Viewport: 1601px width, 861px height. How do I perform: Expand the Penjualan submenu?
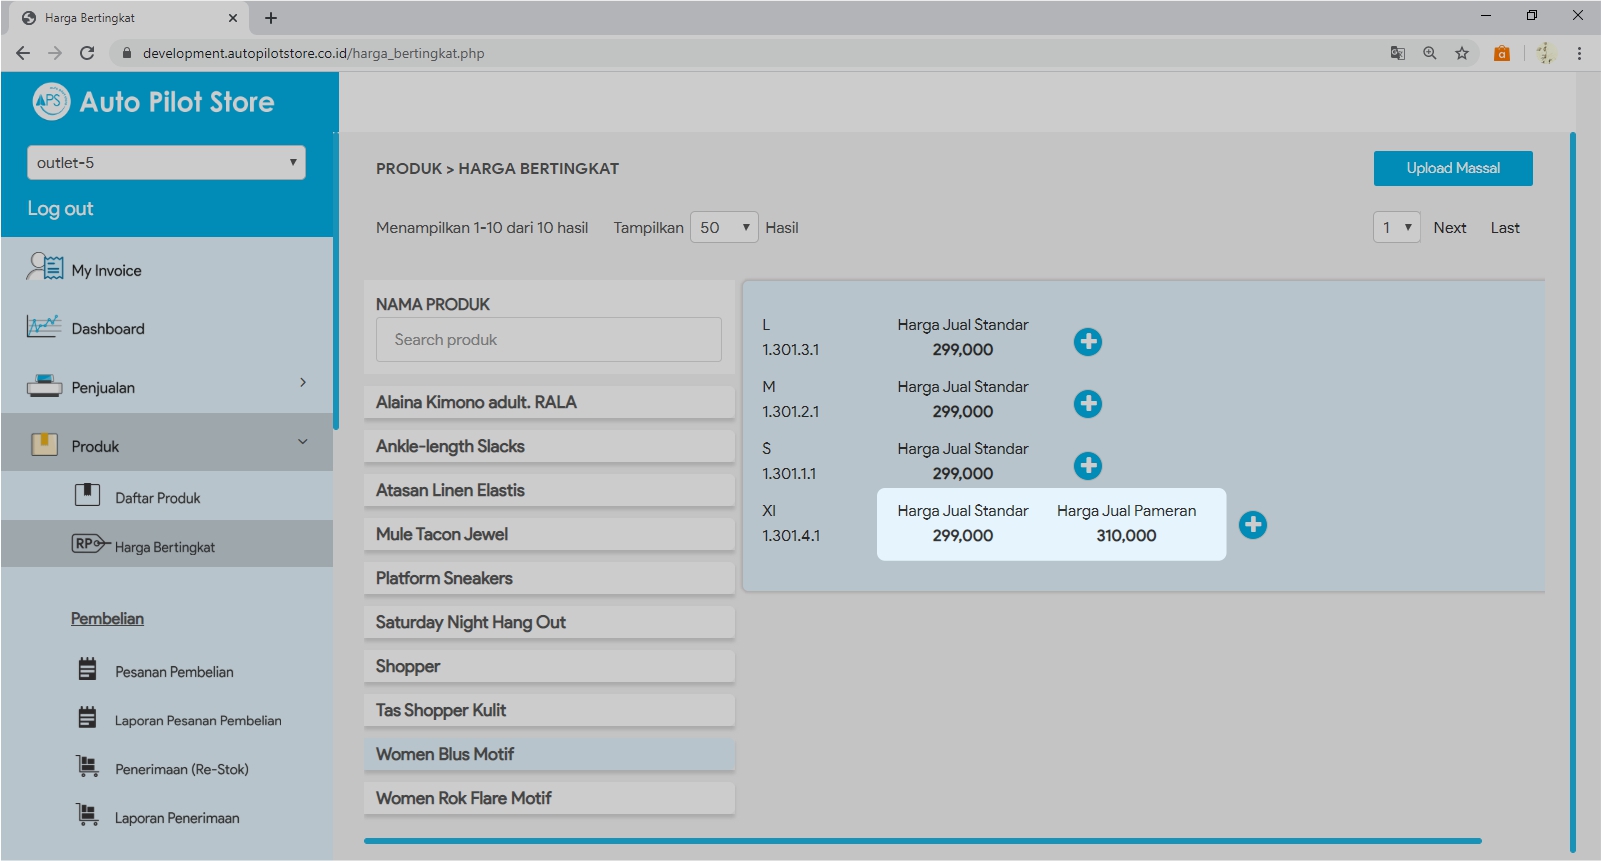[302, 383]
